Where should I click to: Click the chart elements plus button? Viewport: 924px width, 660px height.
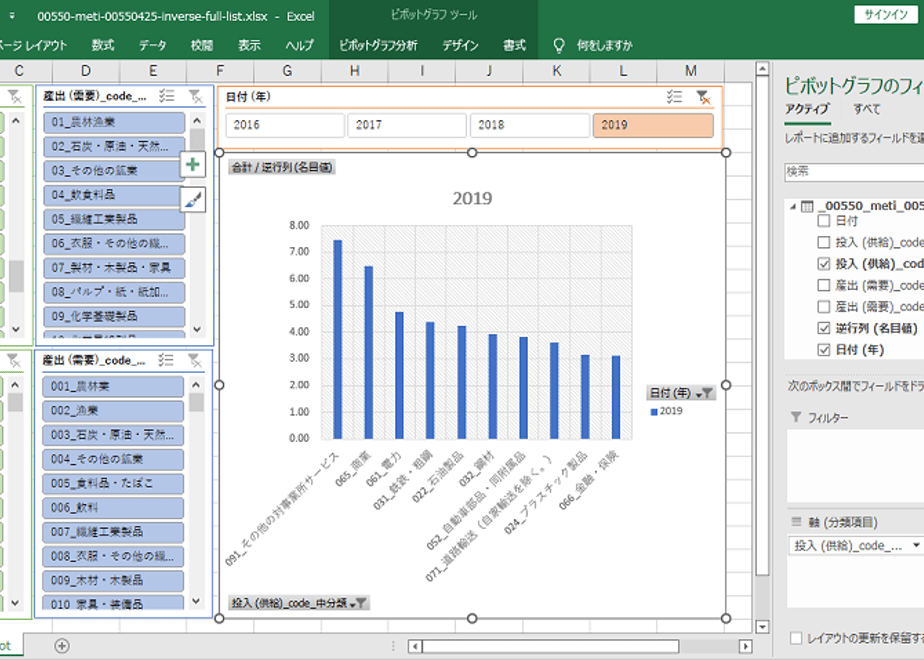point(193,164)
